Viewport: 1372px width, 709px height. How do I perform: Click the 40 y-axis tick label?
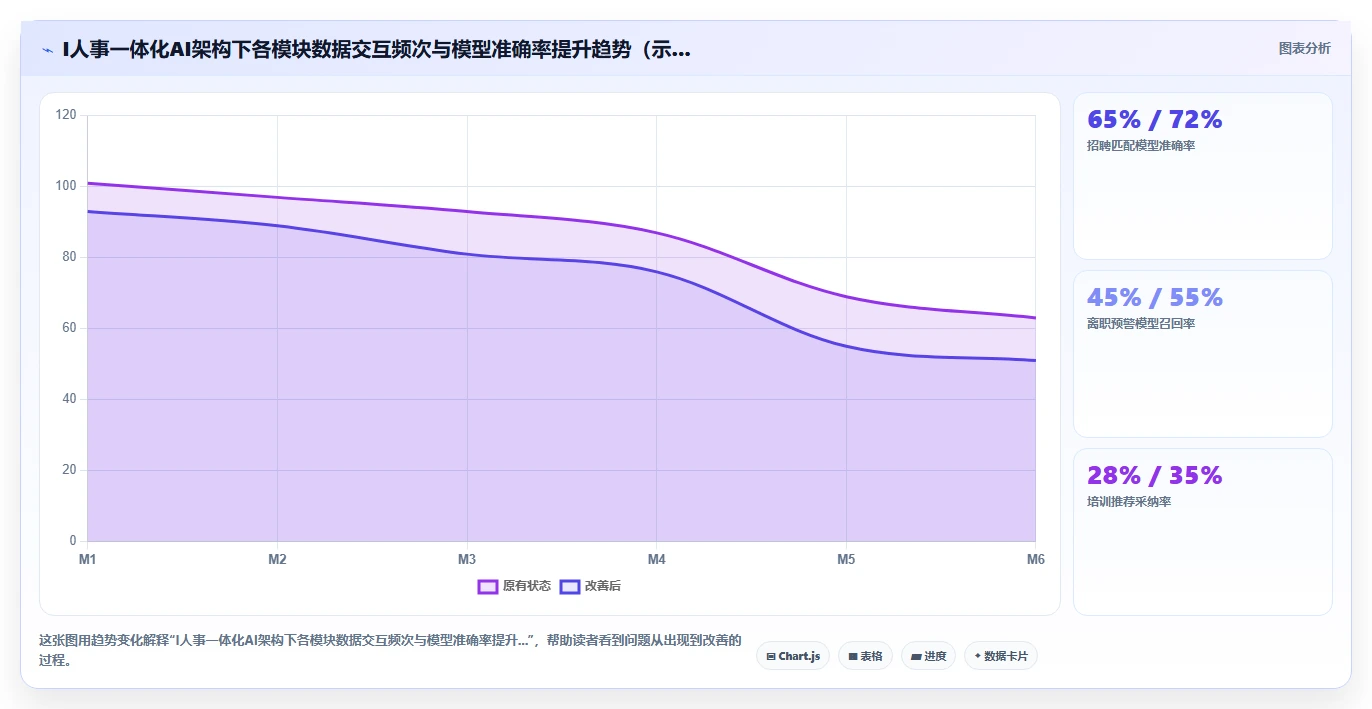pyautogui.click(x=69, y=399)
